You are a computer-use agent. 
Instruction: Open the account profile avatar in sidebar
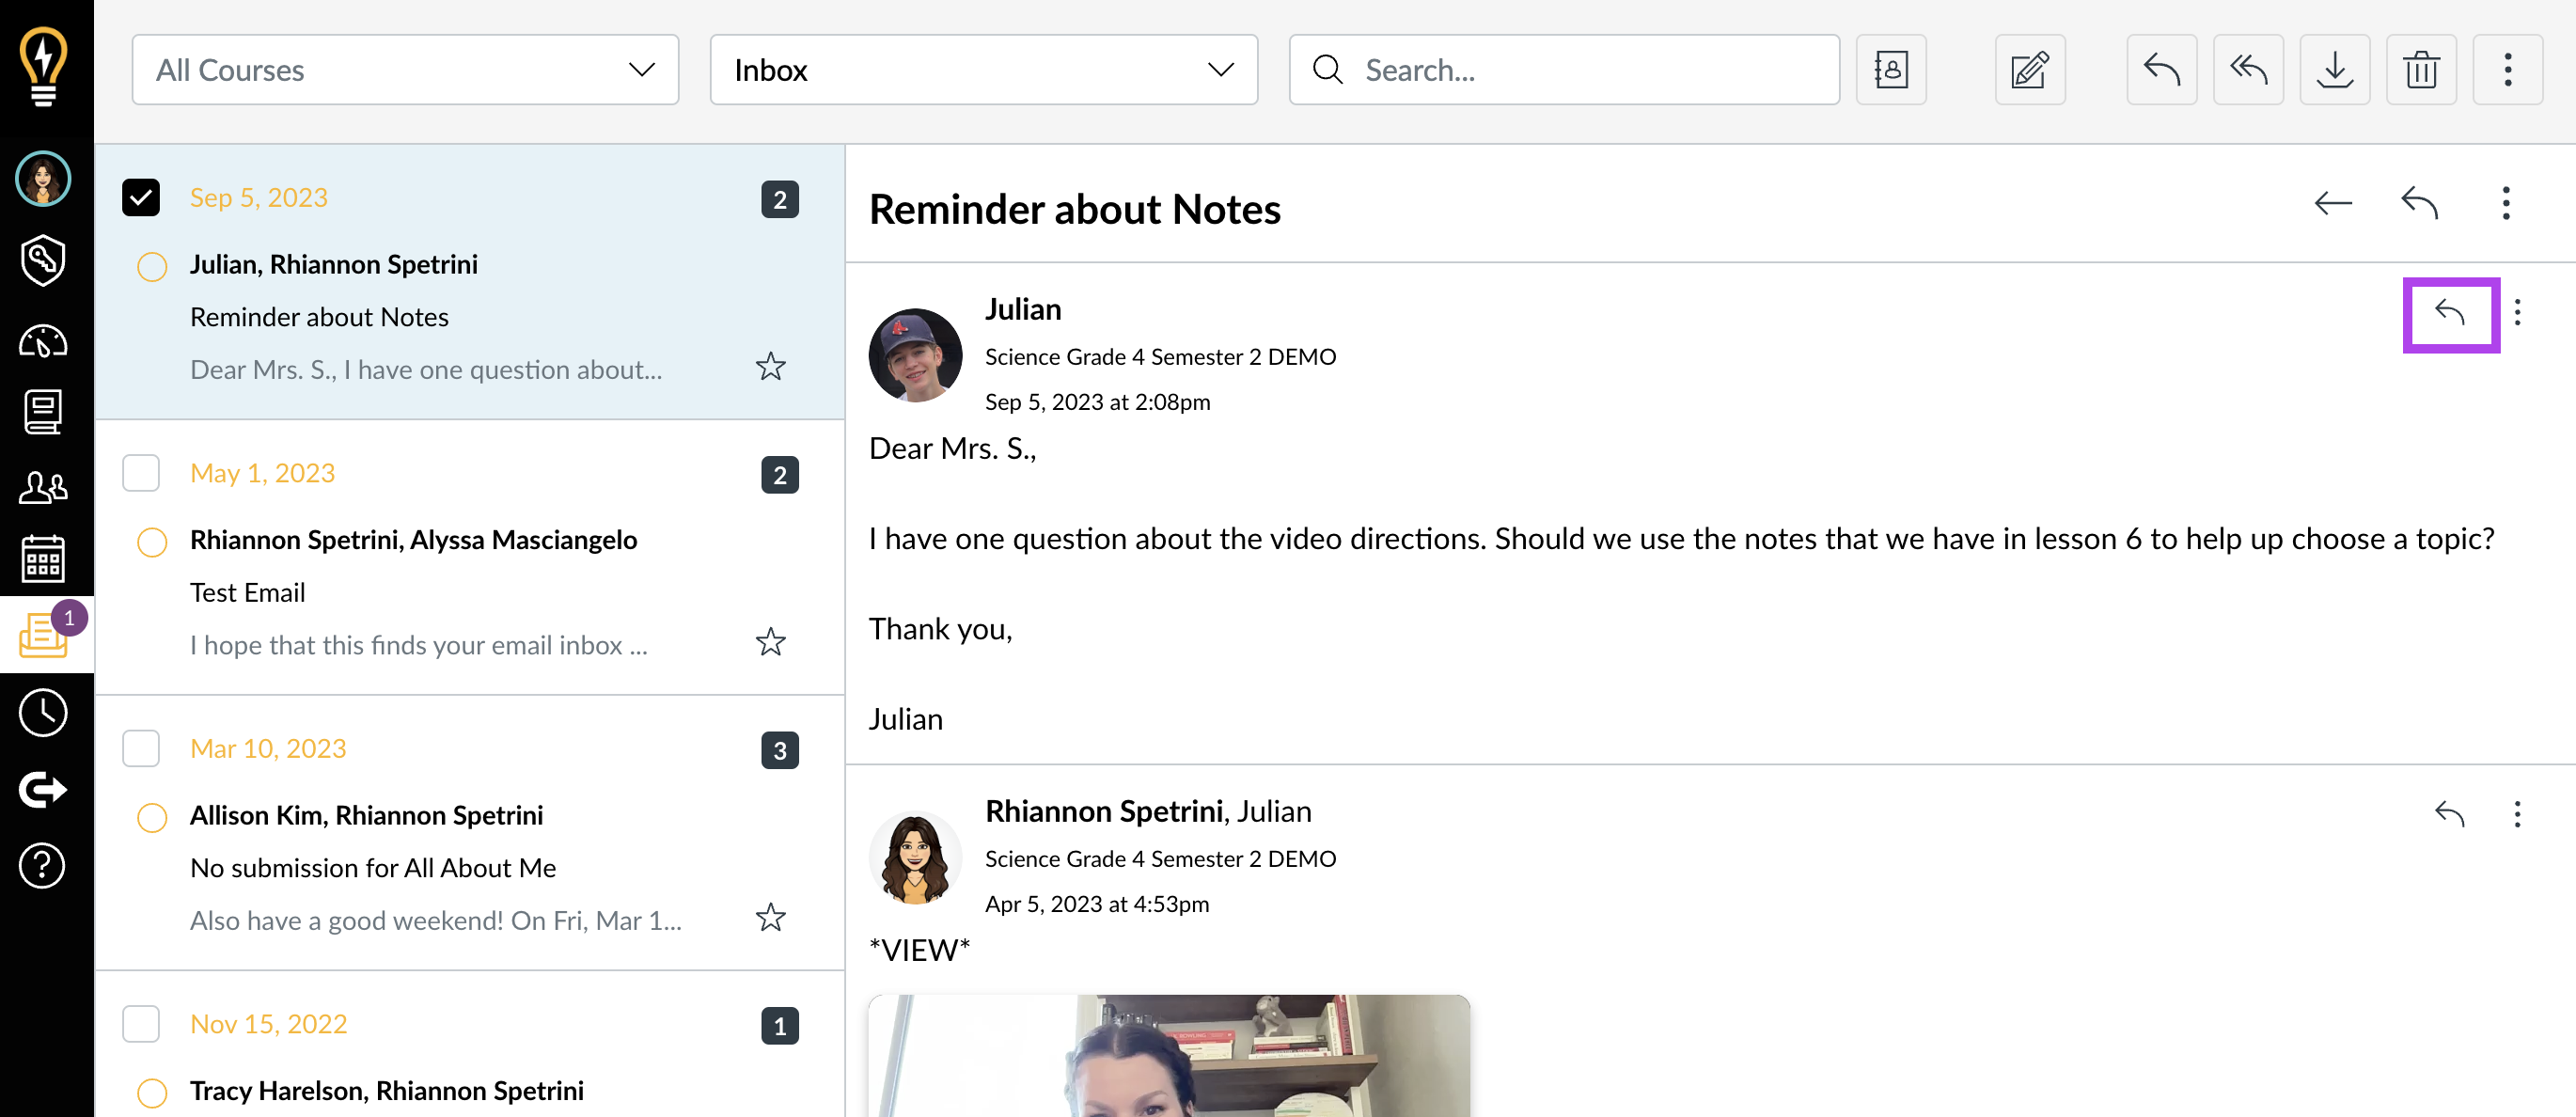tap(43, 179)
